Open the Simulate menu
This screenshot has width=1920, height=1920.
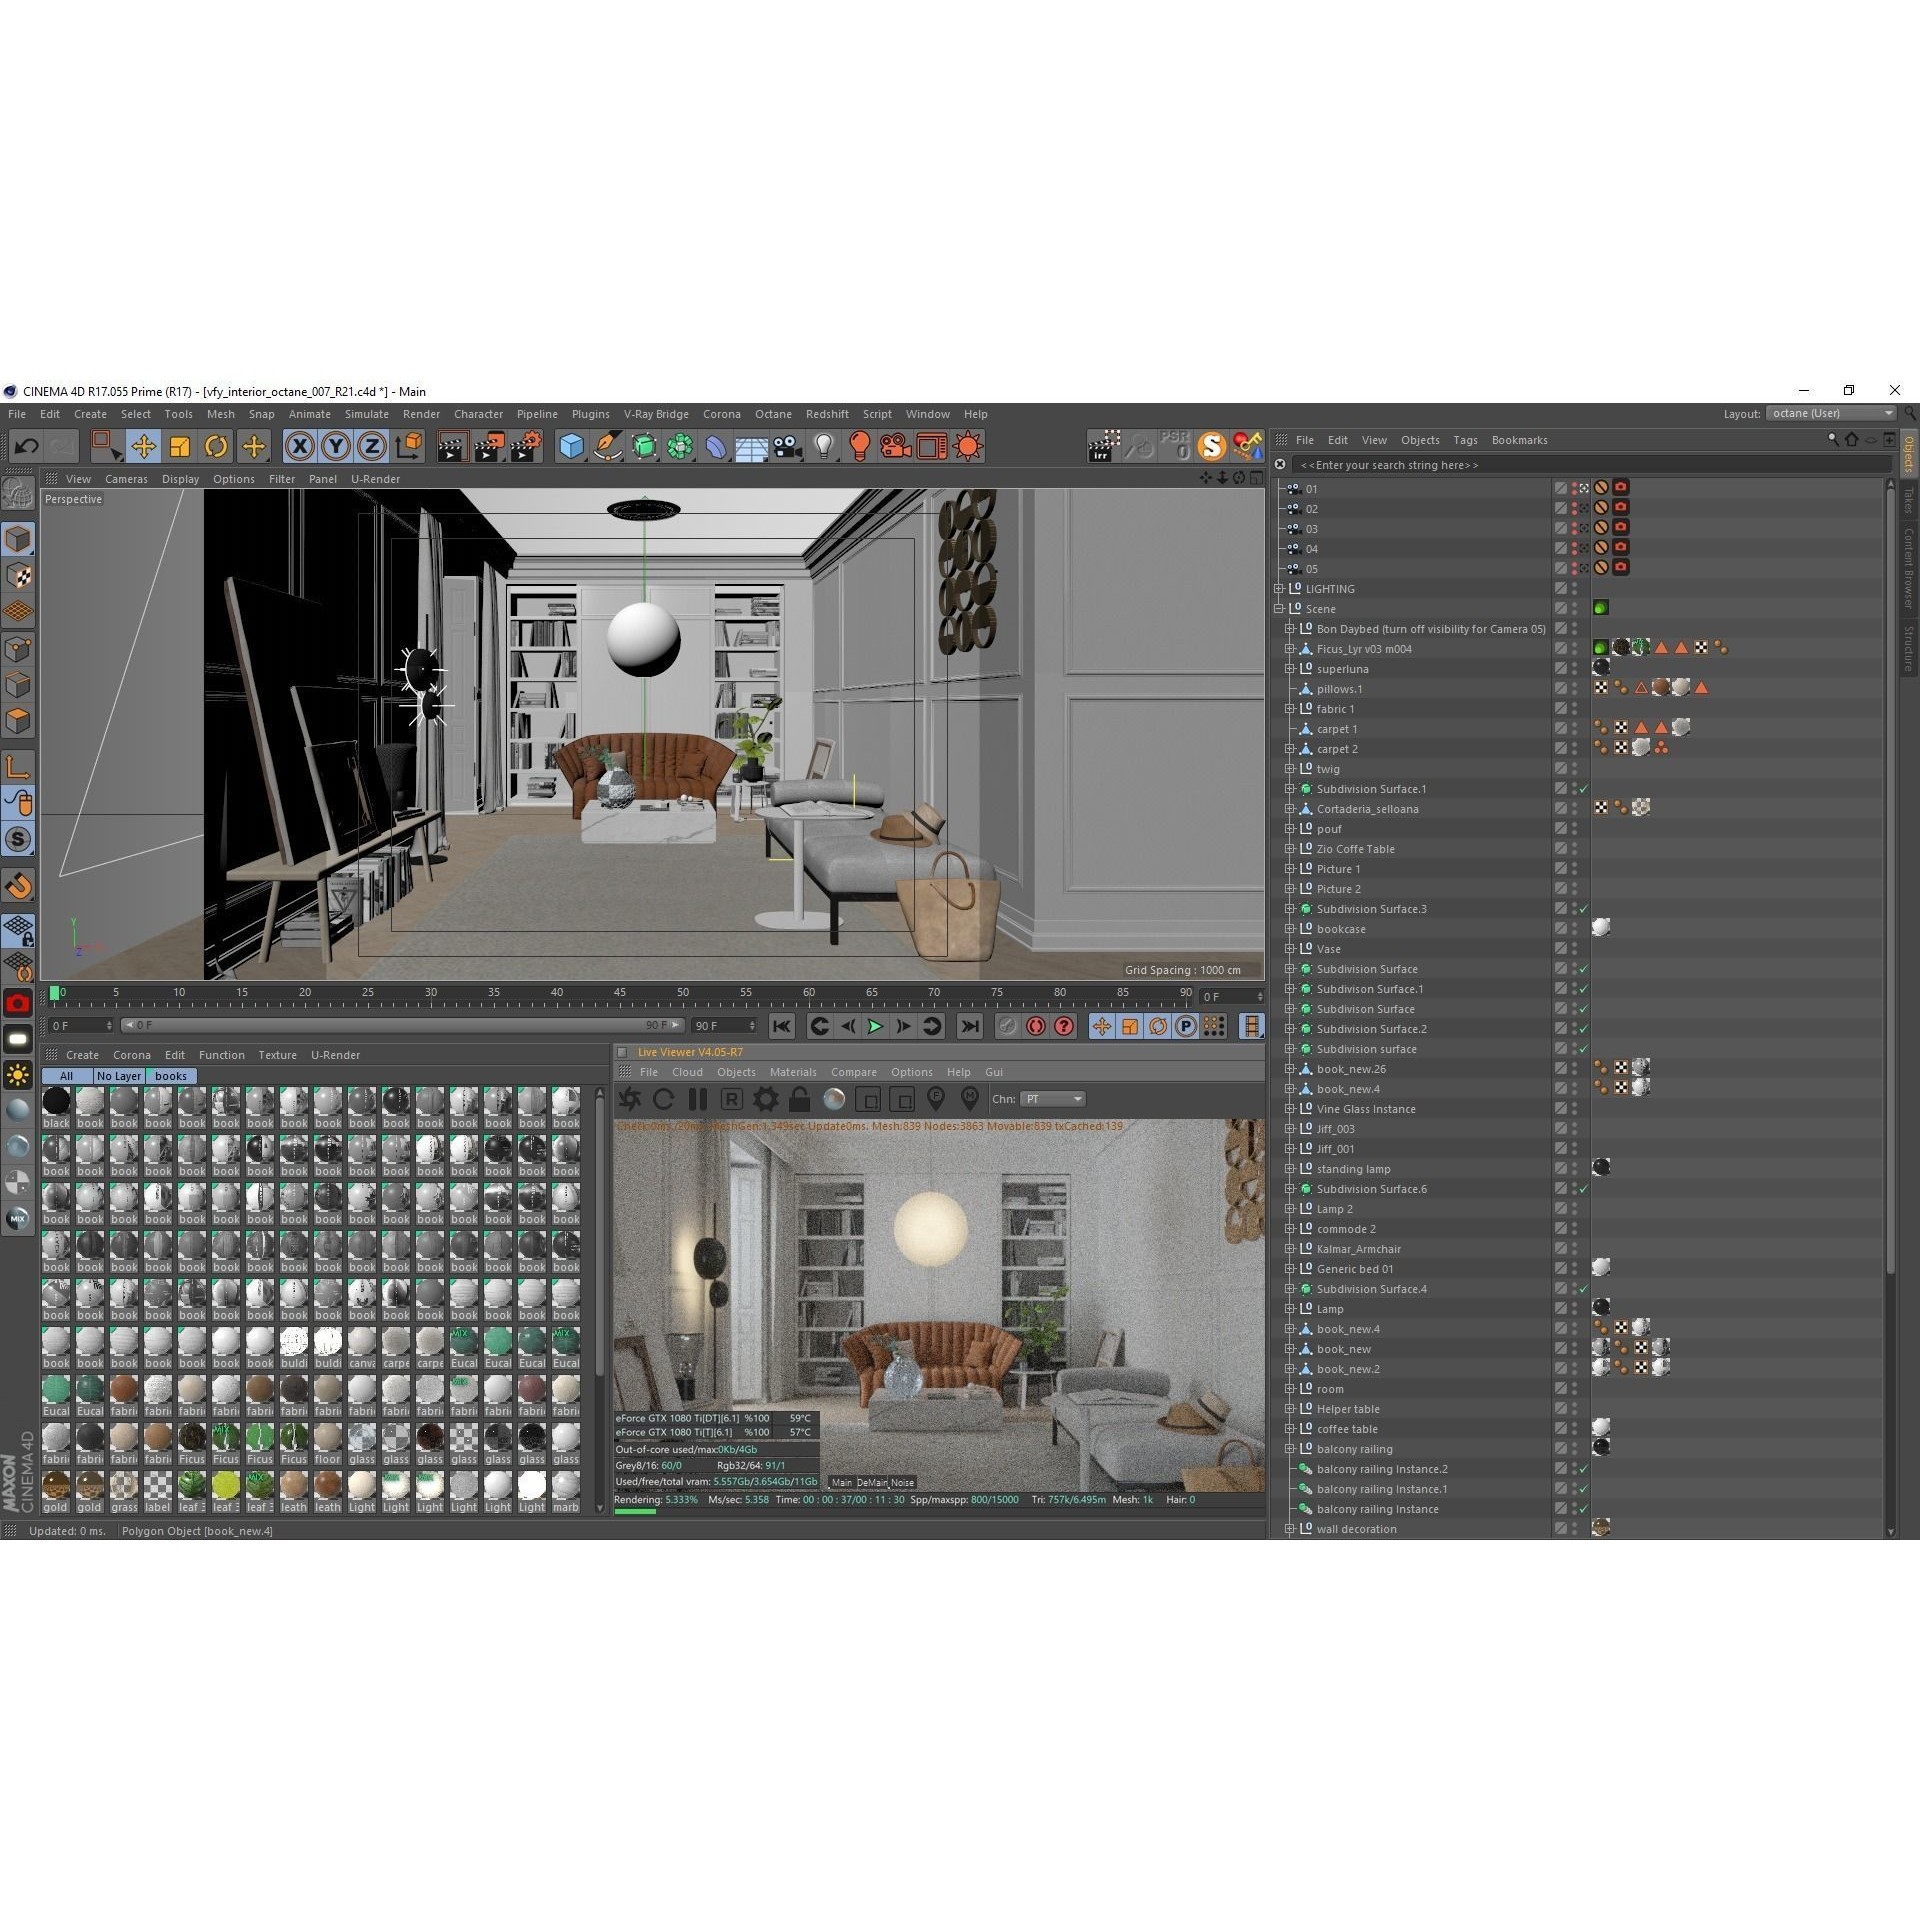click(x=367, y=414)
